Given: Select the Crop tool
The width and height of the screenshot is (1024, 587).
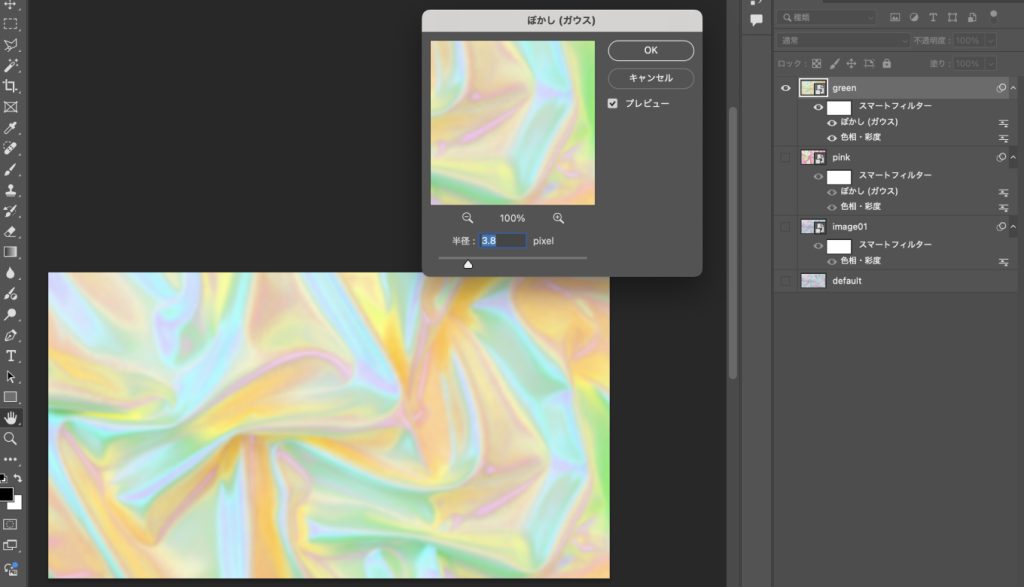Looking at the screenshot, I should (11, 86).
